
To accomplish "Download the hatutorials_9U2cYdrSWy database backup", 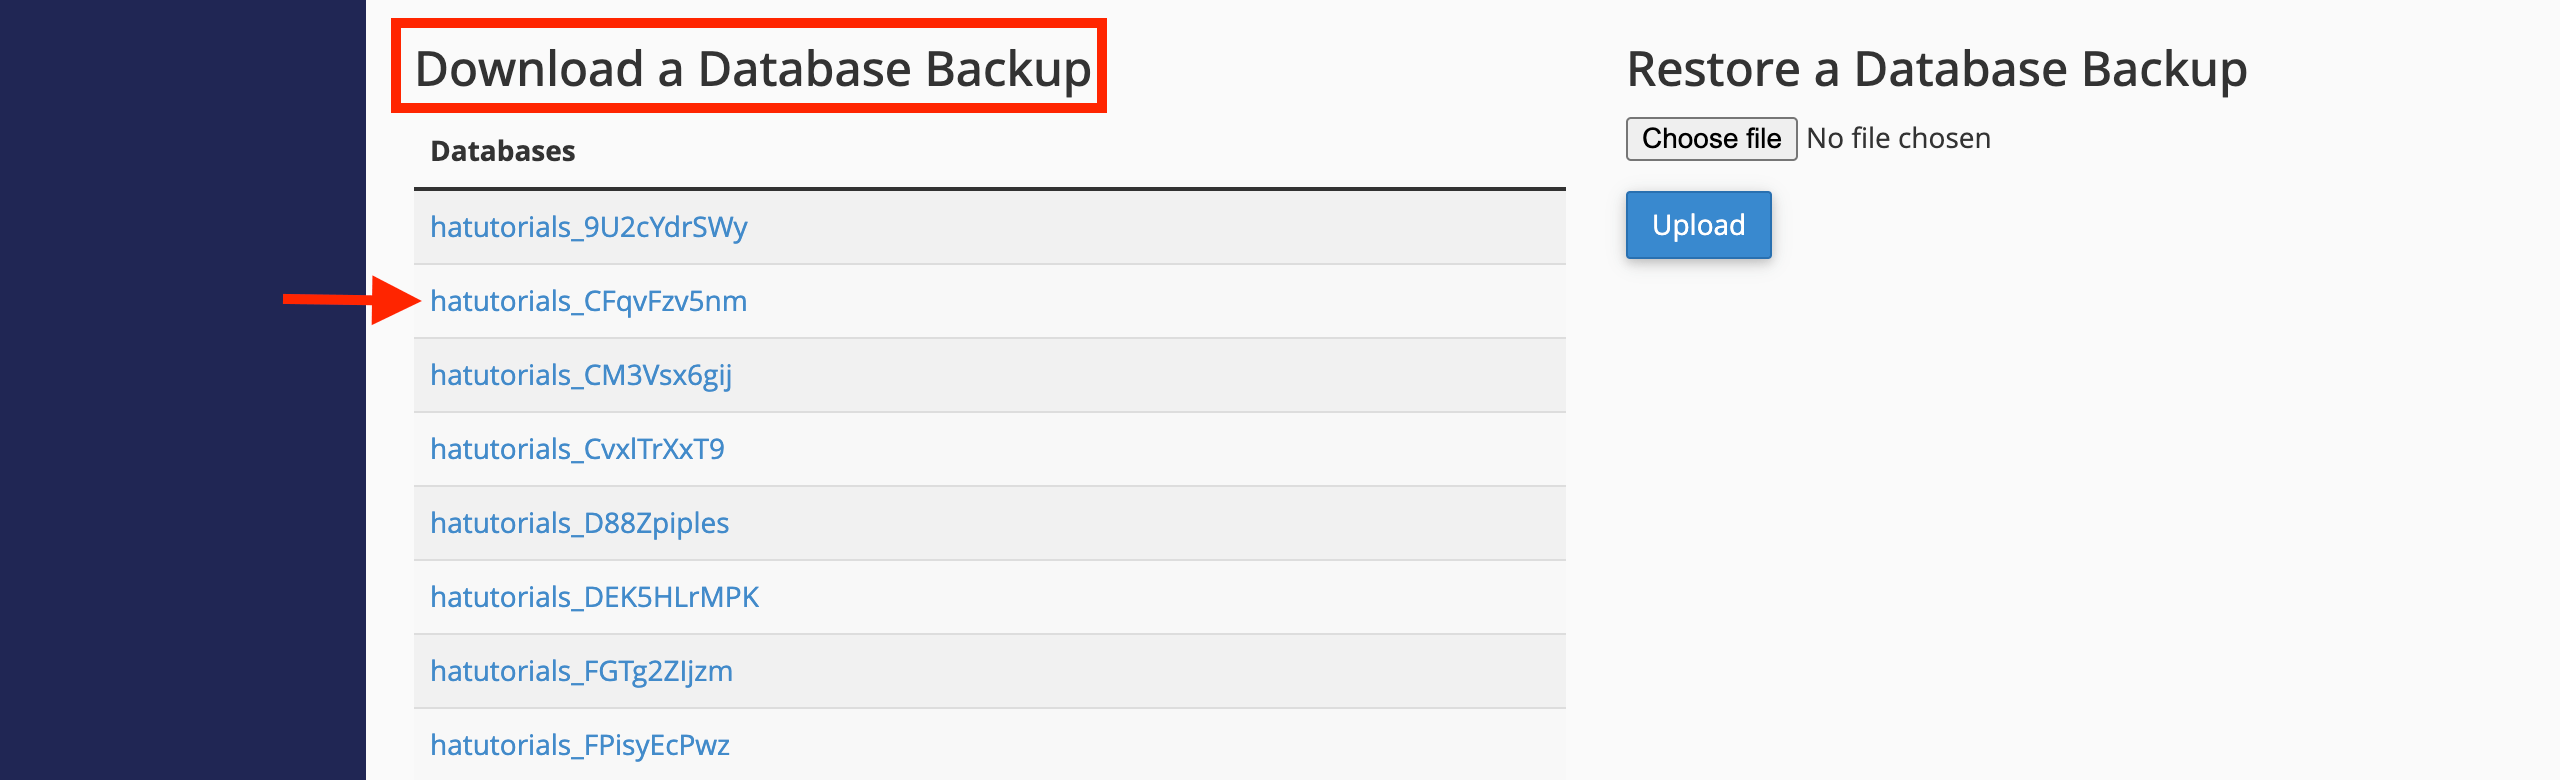I will coord(588,226).
